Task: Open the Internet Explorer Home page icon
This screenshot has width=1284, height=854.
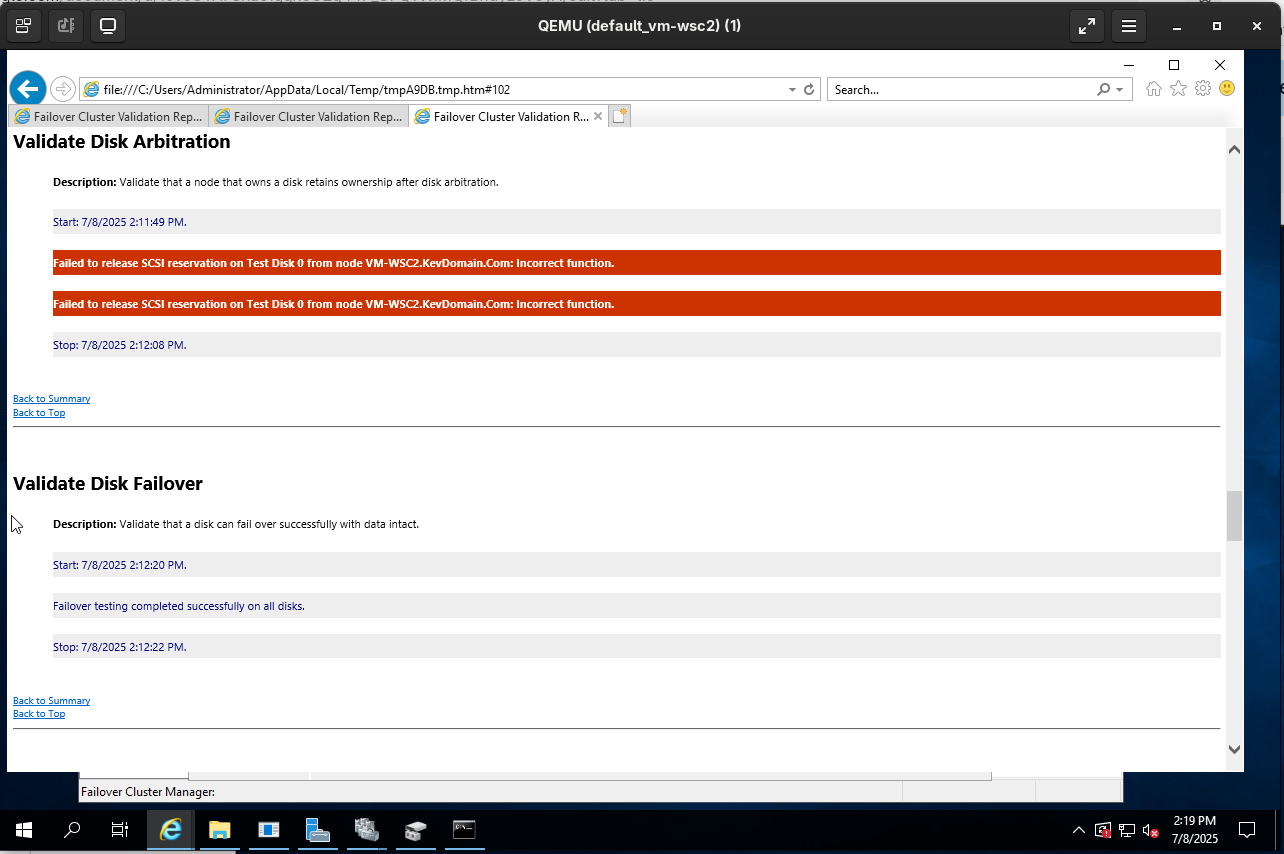Action: 1153,89
